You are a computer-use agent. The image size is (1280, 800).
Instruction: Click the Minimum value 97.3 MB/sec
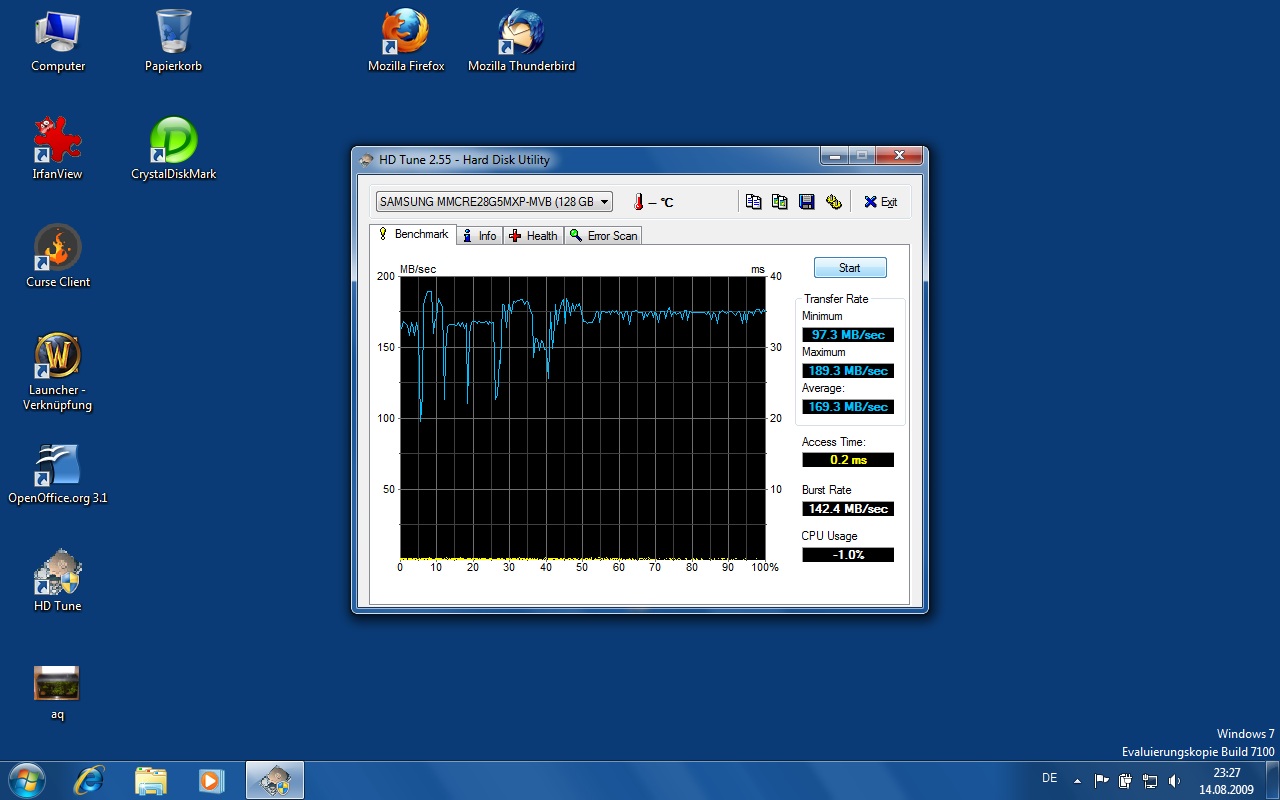point(848,335)
